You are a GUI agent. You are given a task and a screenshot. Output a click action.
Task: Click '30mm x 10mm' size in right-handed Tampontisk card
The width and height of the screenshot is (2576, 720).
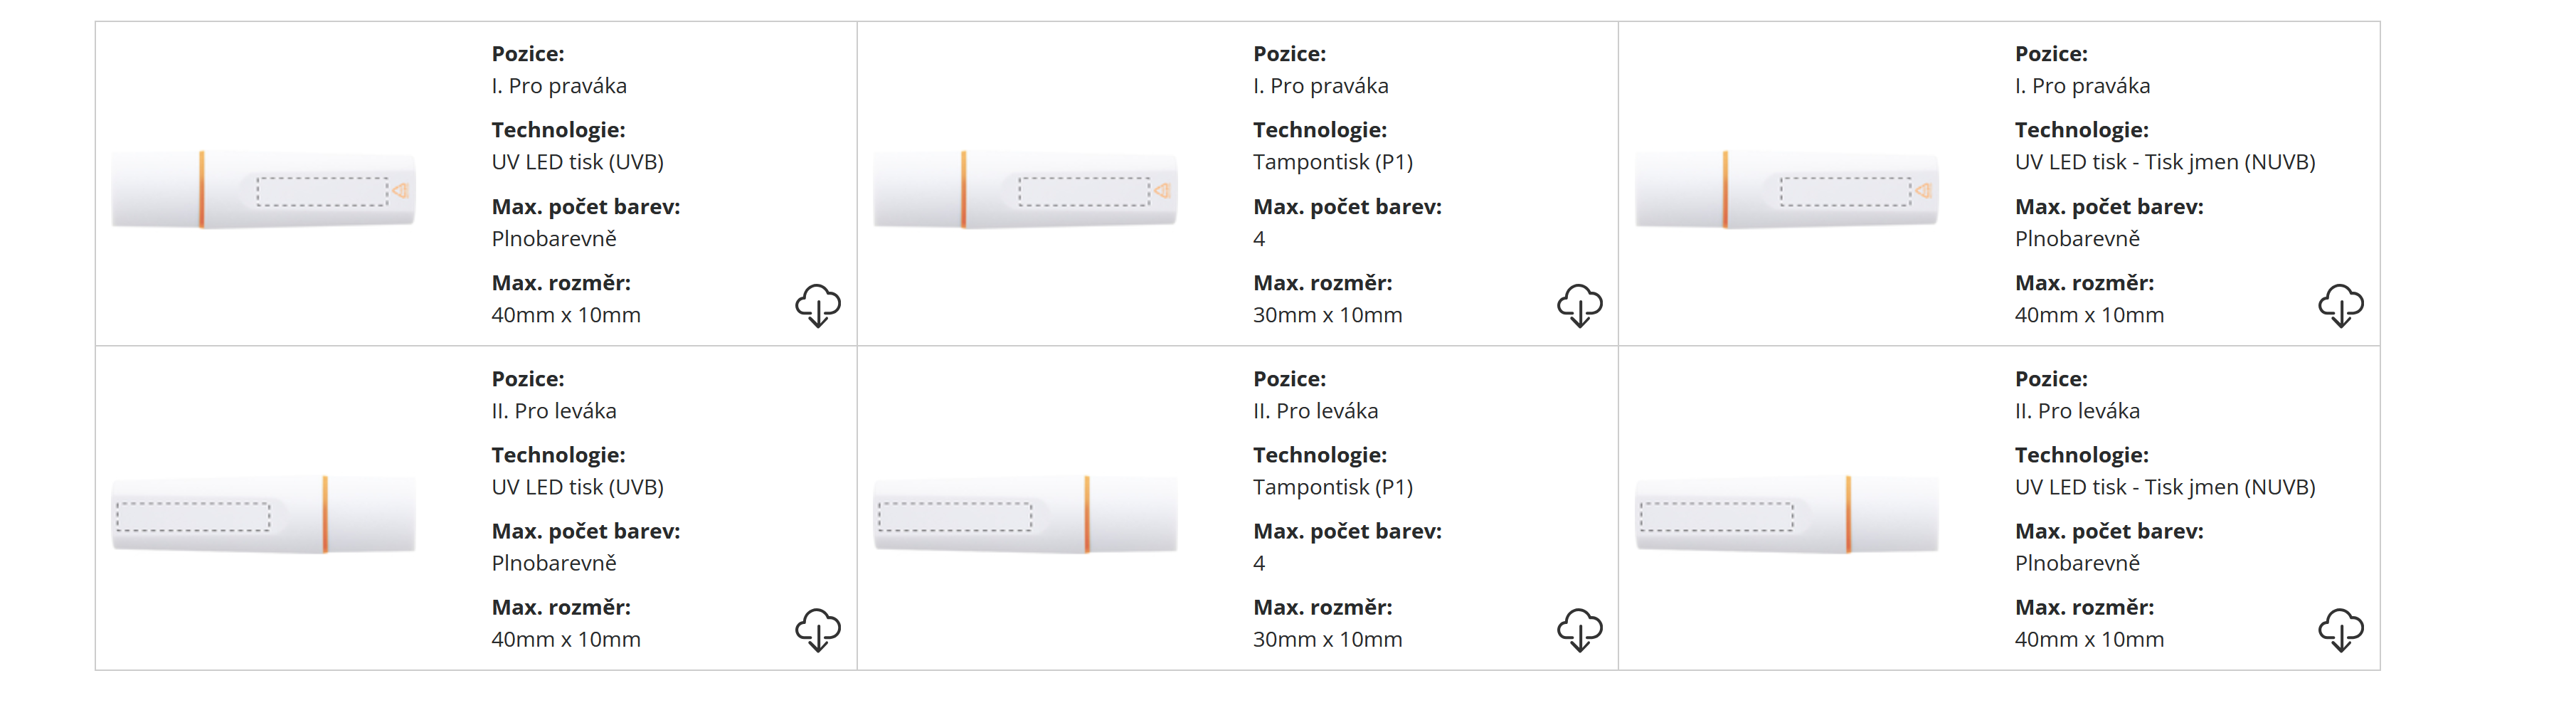(1327, 315)
